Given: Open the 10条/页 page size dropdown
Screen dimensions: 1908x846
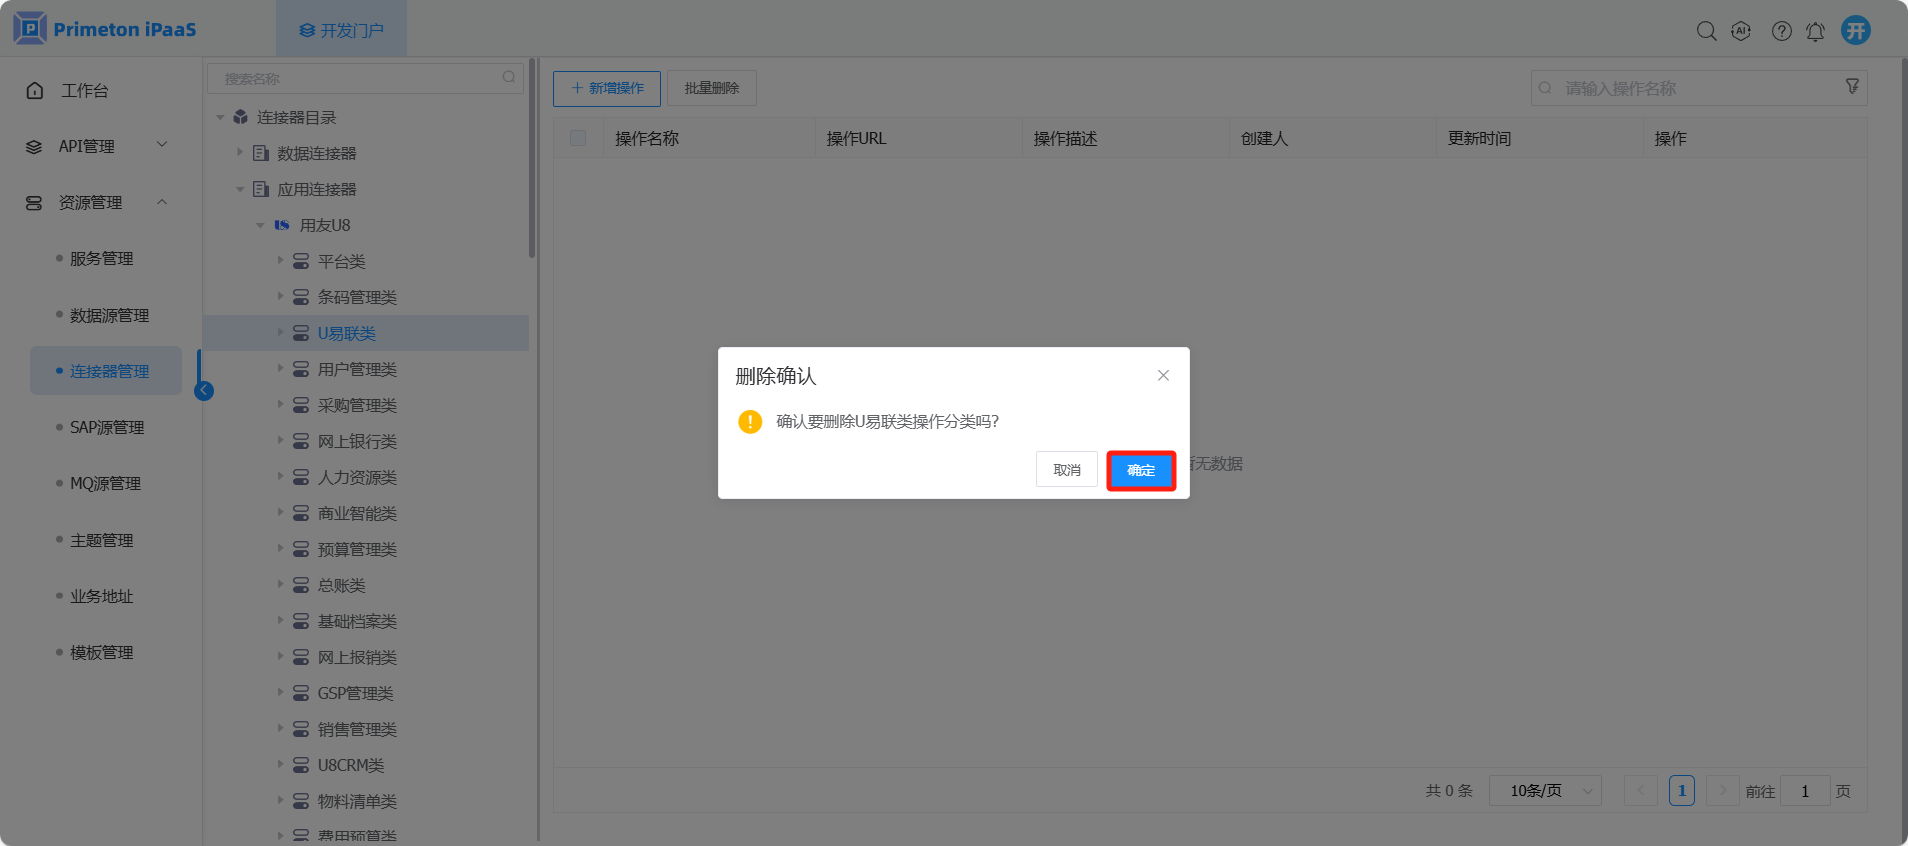Looking at the screenshot, I should click(1545, 791).
